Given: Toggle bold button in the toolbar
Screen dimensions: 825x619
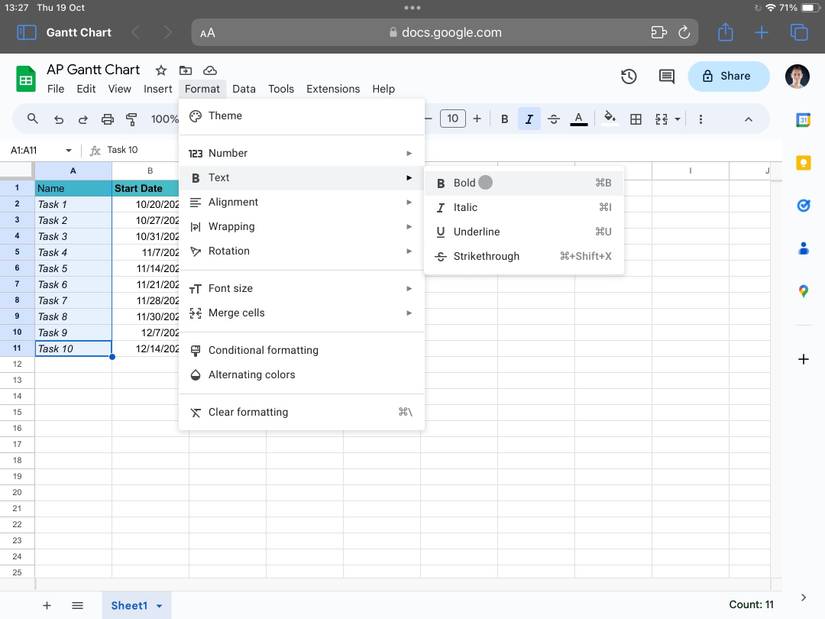Looking at the screenshot, I should 504,119.
